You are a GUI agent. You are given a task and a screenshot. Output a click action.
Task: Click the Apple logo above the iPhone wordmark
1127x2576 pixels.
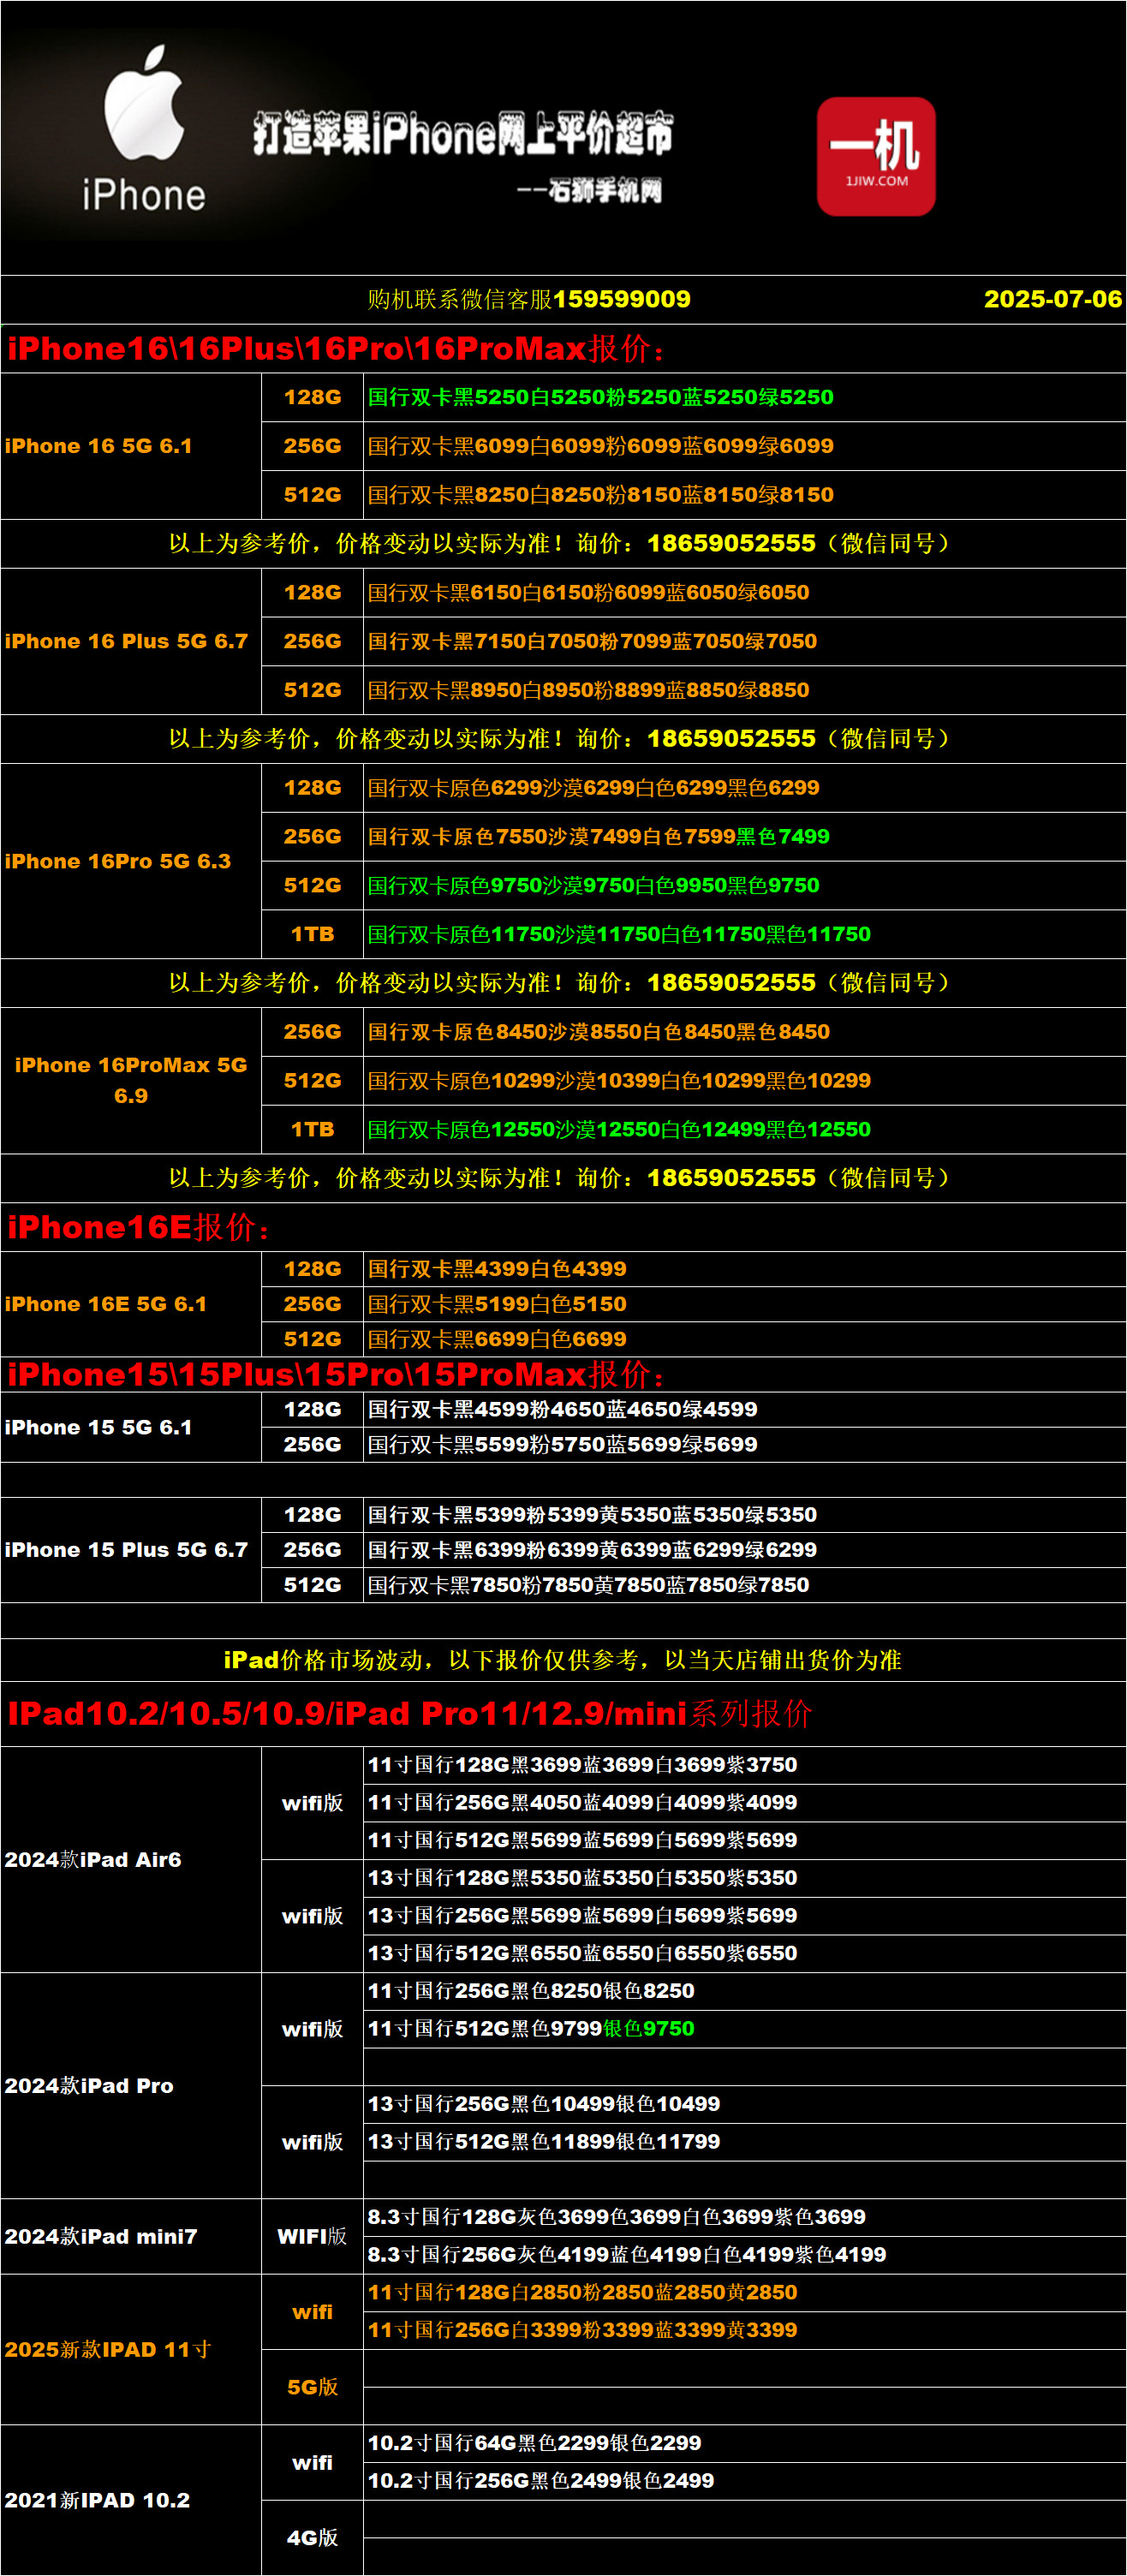click(144, 102)
